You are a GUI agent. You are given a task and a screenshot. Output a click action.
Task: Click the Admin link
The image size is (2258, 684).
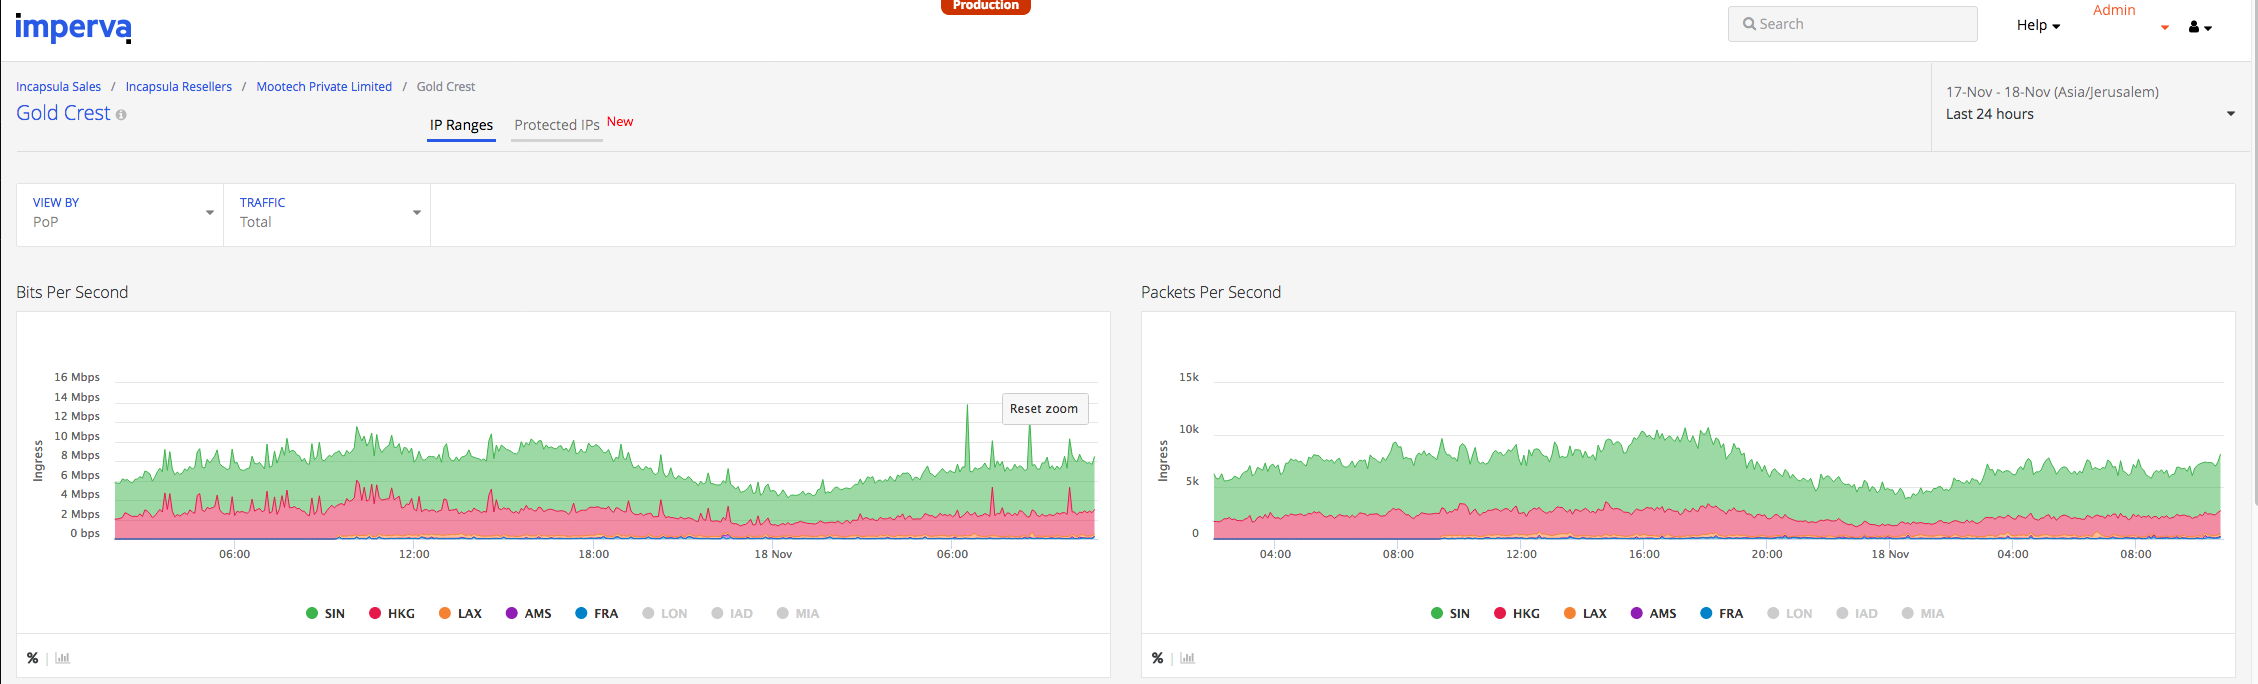2114,10
